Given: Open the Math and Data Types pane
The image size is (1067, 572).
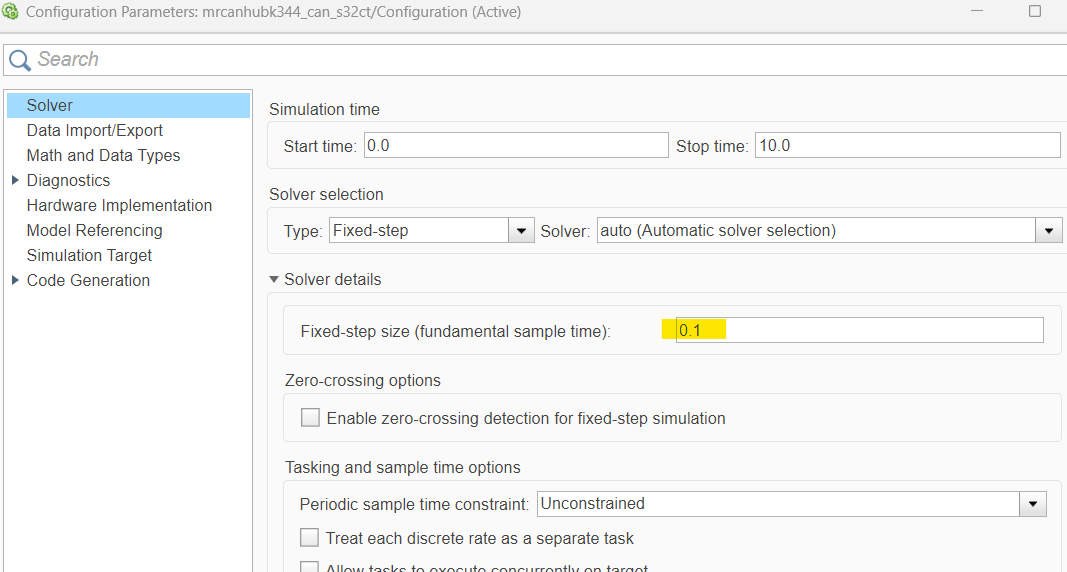Looking at the screenshot, I should 104,155.
